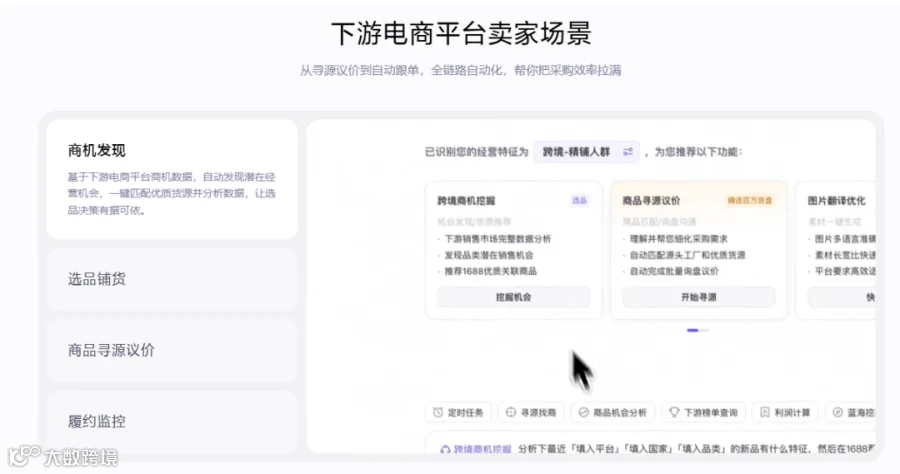Screen dimensions: 900x474
Task: Open the 下游榜单查询 trophy chip
Action: 703,412
